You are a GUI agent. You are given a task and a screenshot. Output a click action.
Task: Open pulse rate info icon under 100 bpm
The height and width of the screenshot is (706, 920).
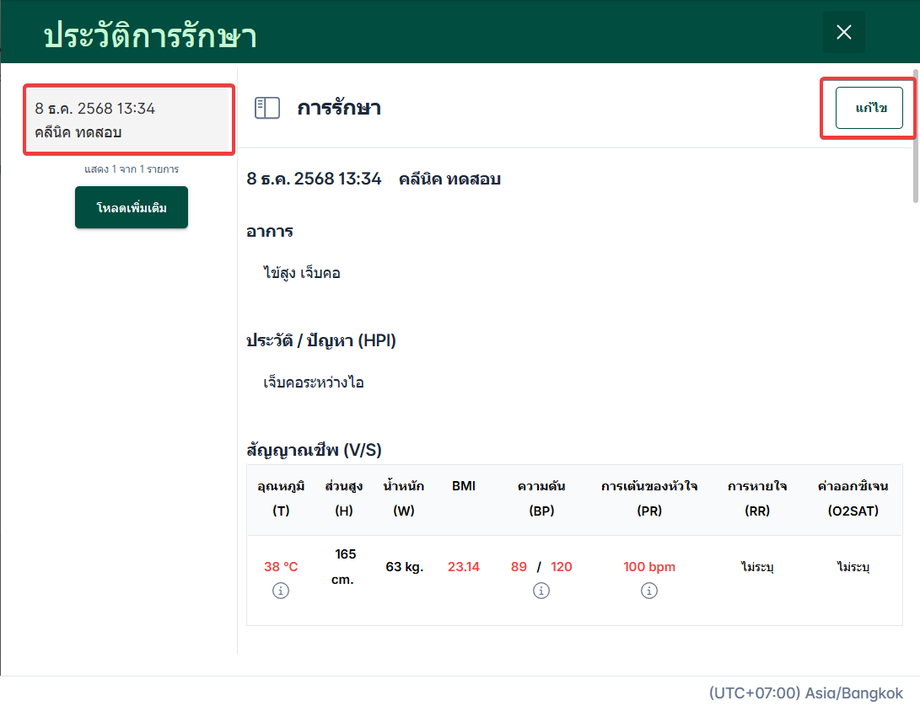[x=649, y=590]
